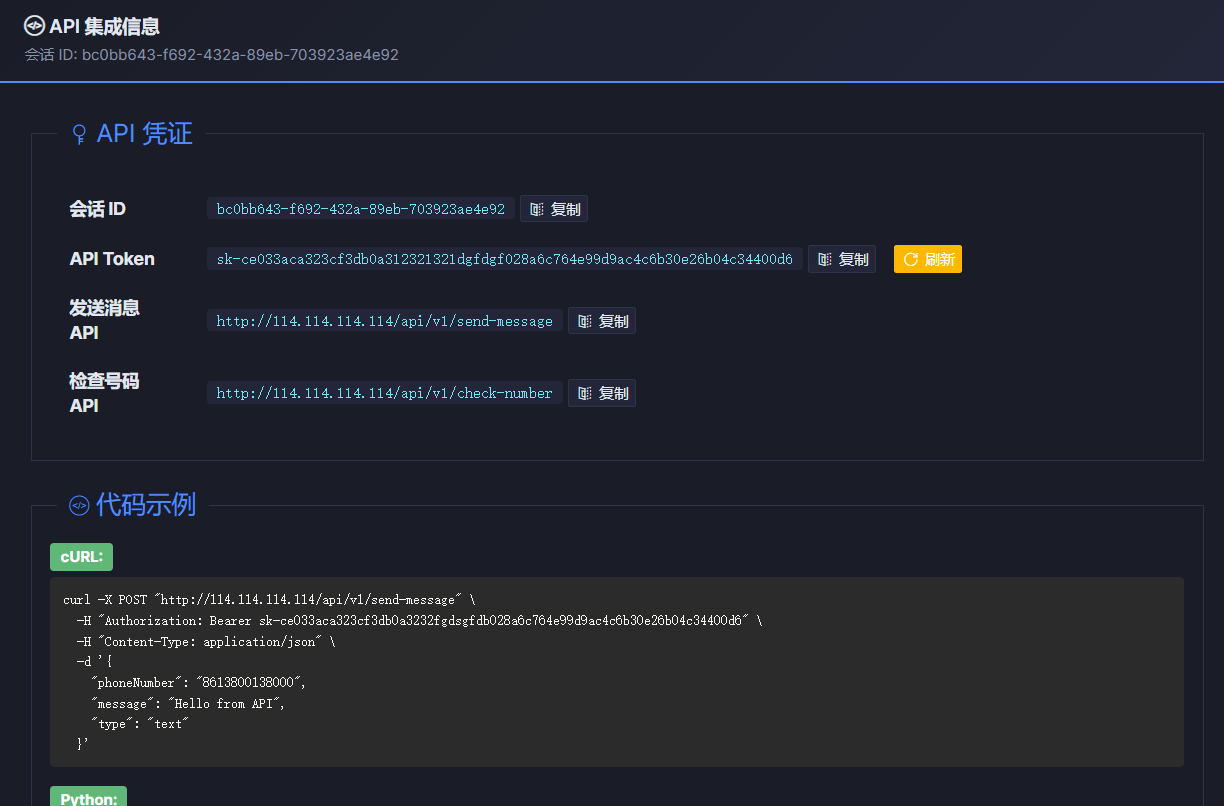Refresh the API Token
This screenshot has width=1224, height=806.
click(928, 259)
